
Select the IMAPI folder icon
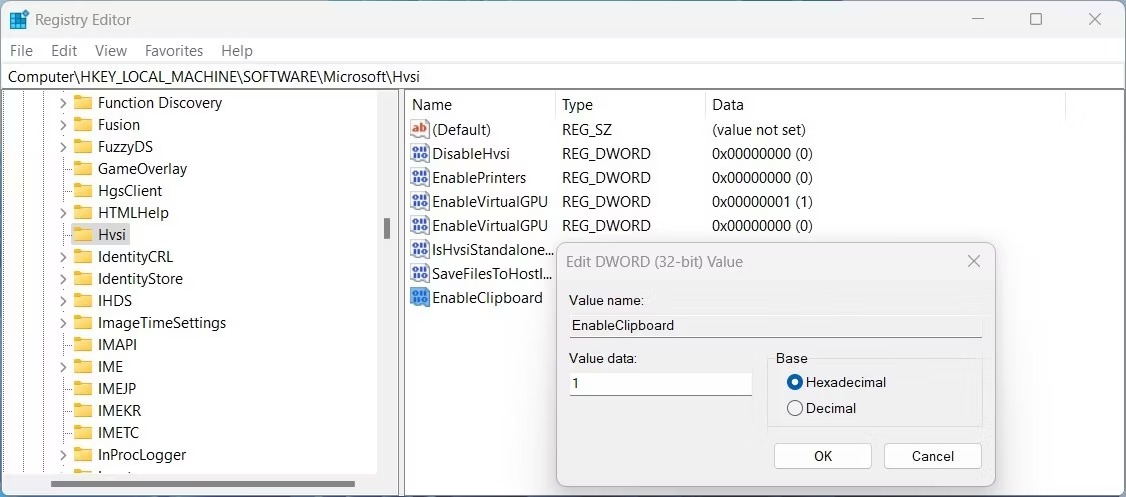pyautogui.click(x=83, y=345)
